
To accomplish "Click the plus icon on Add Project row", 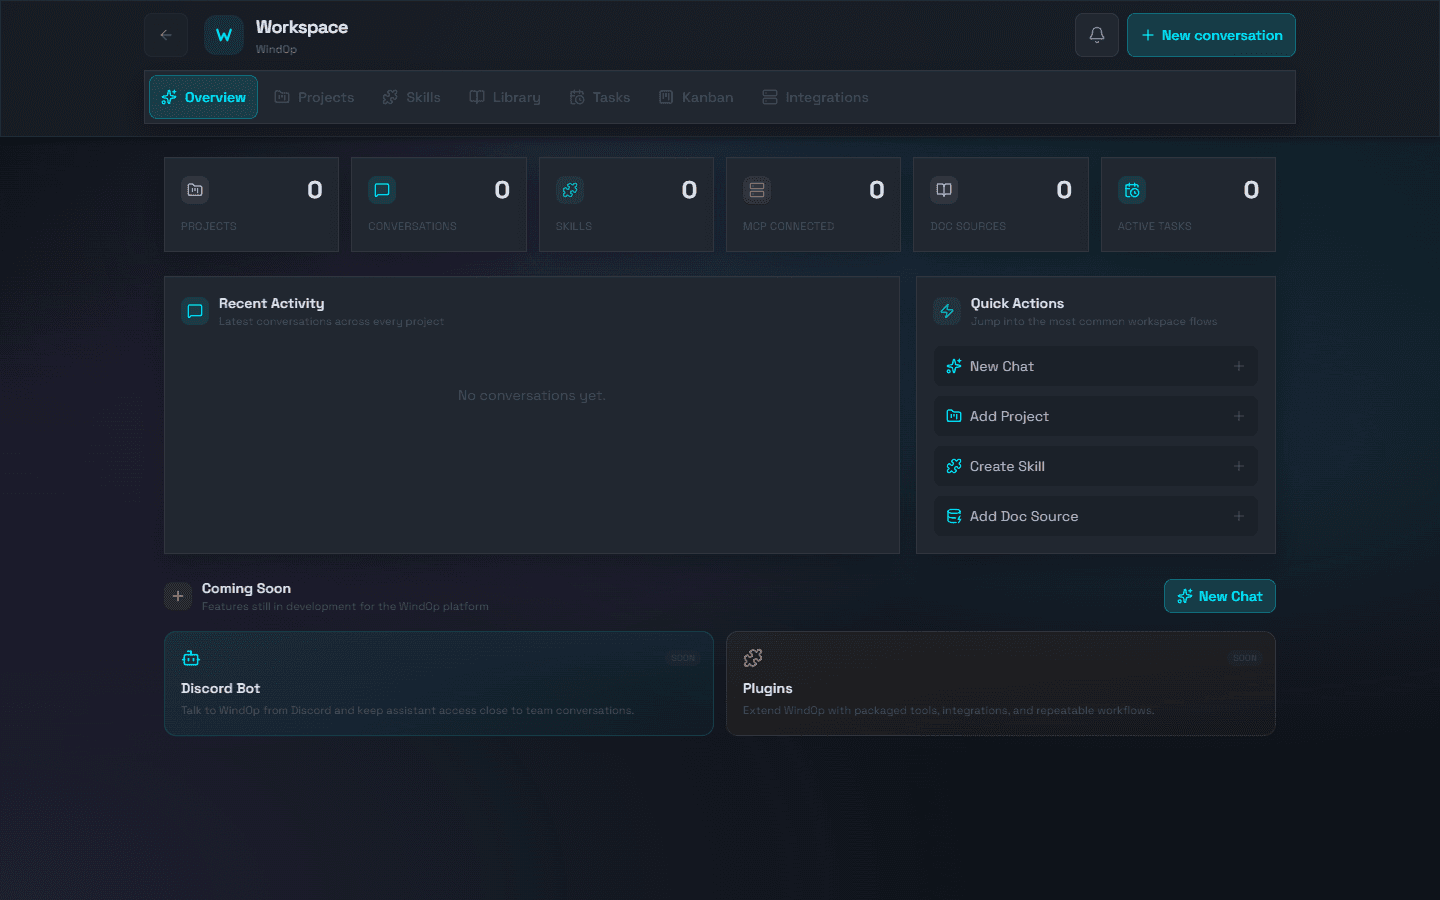I will tap(1239, 416).
